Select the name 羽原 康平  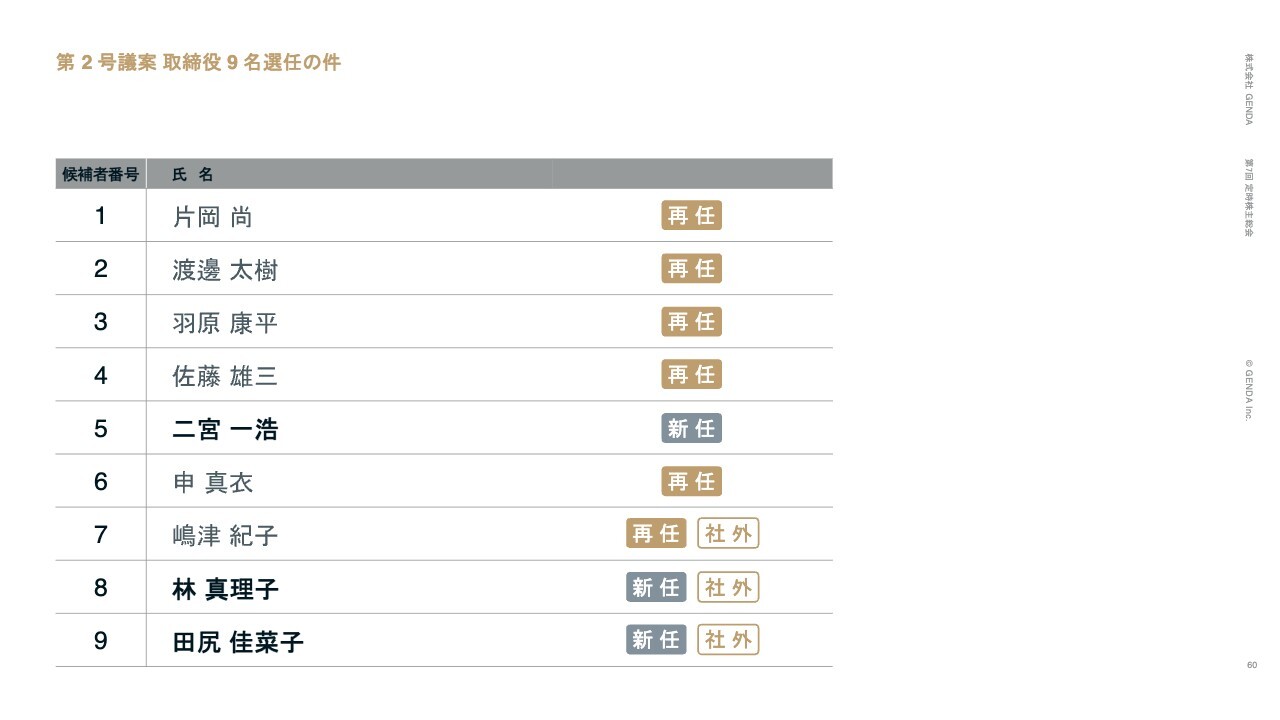tap(225, 323)
